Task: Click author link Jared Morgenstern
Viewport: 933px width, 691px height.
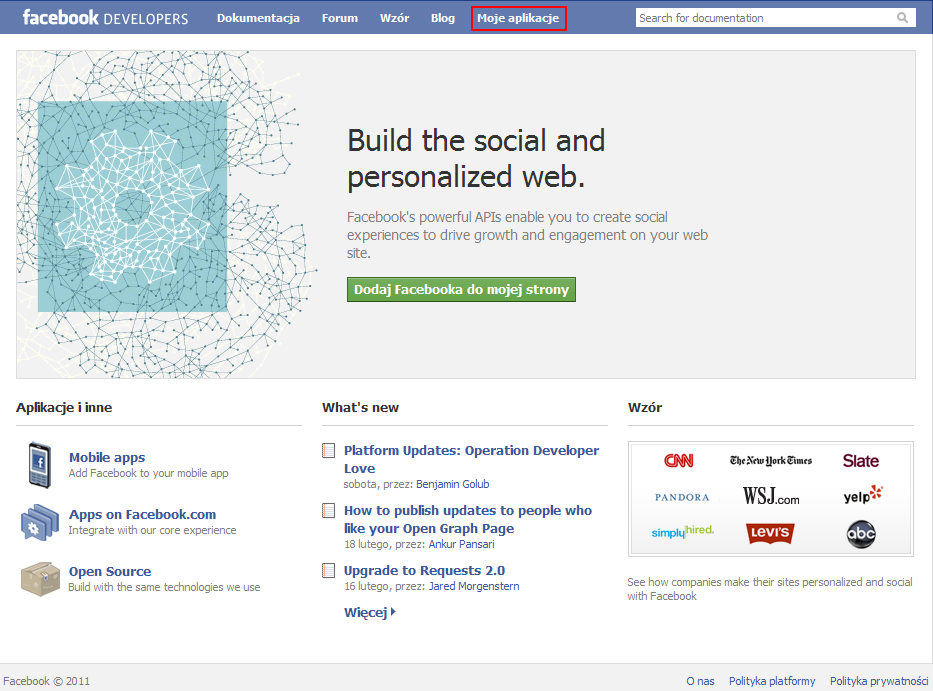Action: pyautogui.click(x=474, y=586)
